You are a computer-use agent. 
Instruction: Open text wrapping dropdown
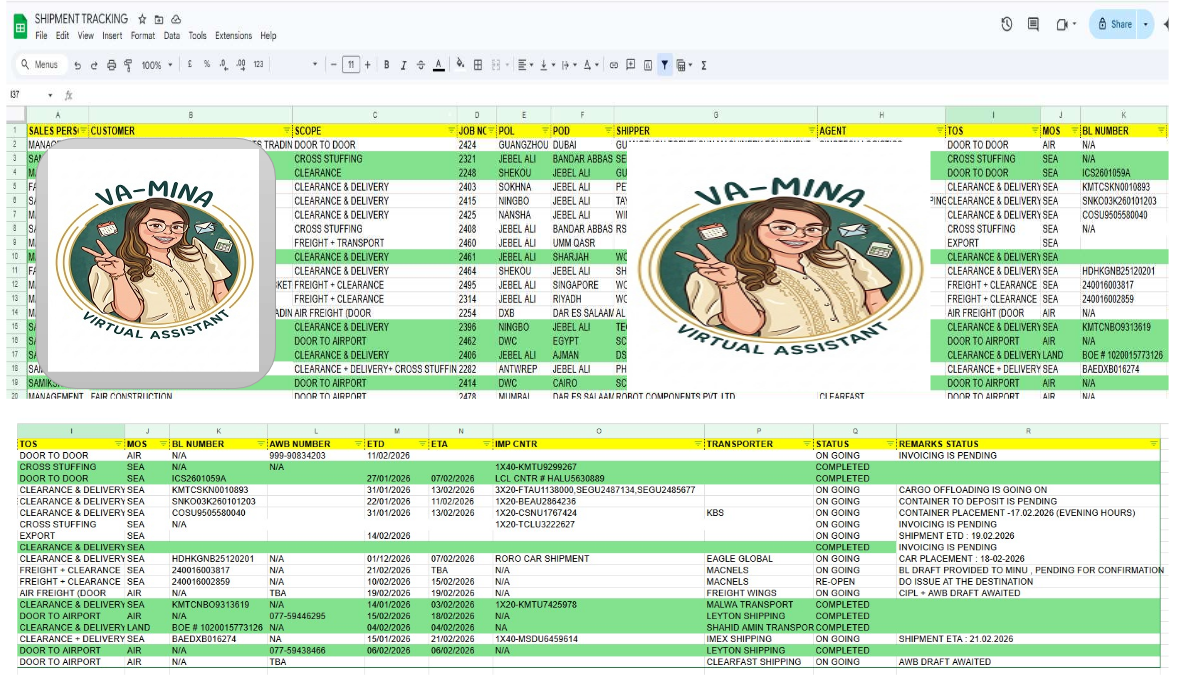coord(569,65)
